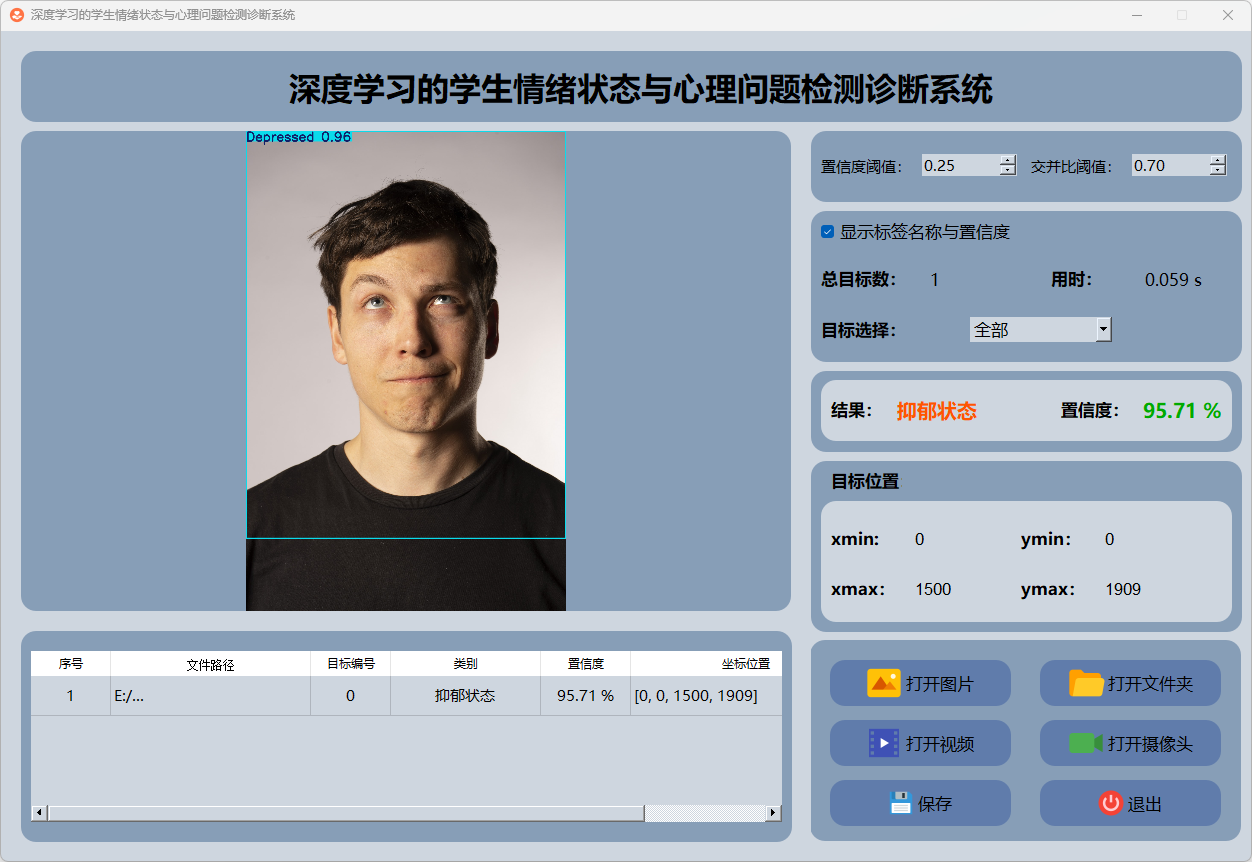The width and height of the screenshot is (1252, 862).
Task: Click the film strip icon for 打开视频
Action: (x=883, y=743)
